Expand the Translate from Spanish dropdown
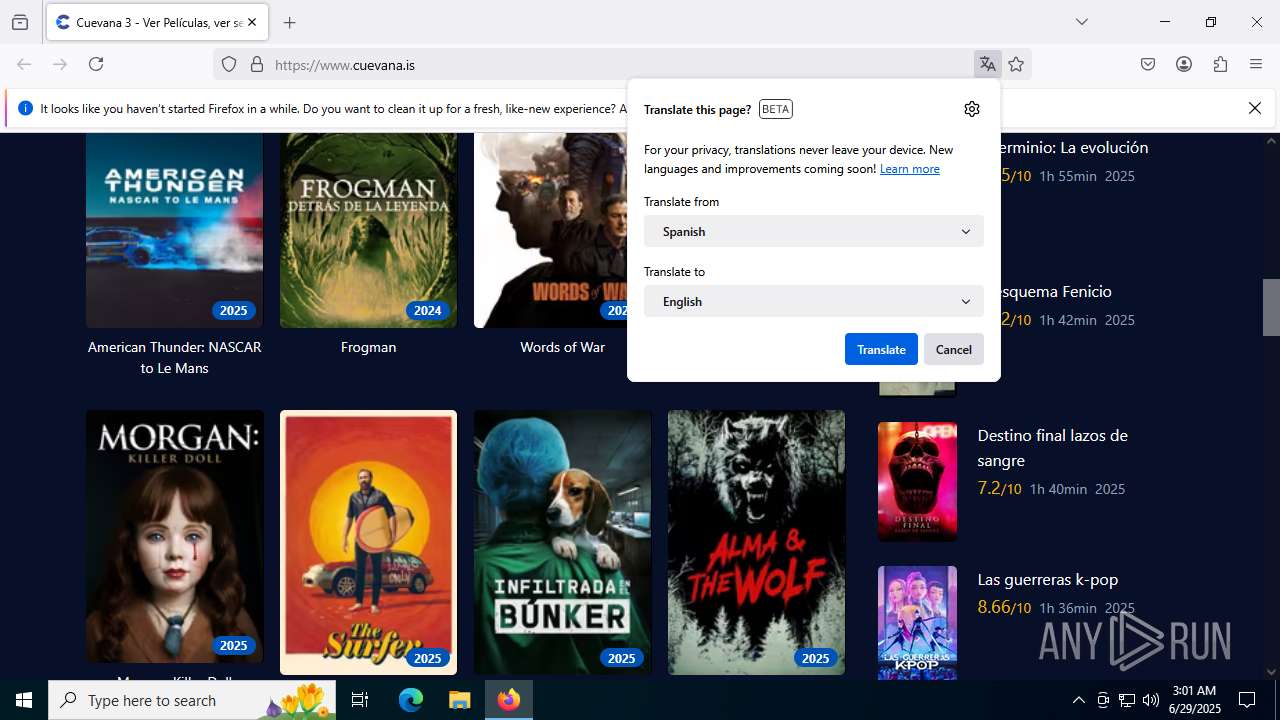Viewport: 1280px width, 720px height. point(814,231)
